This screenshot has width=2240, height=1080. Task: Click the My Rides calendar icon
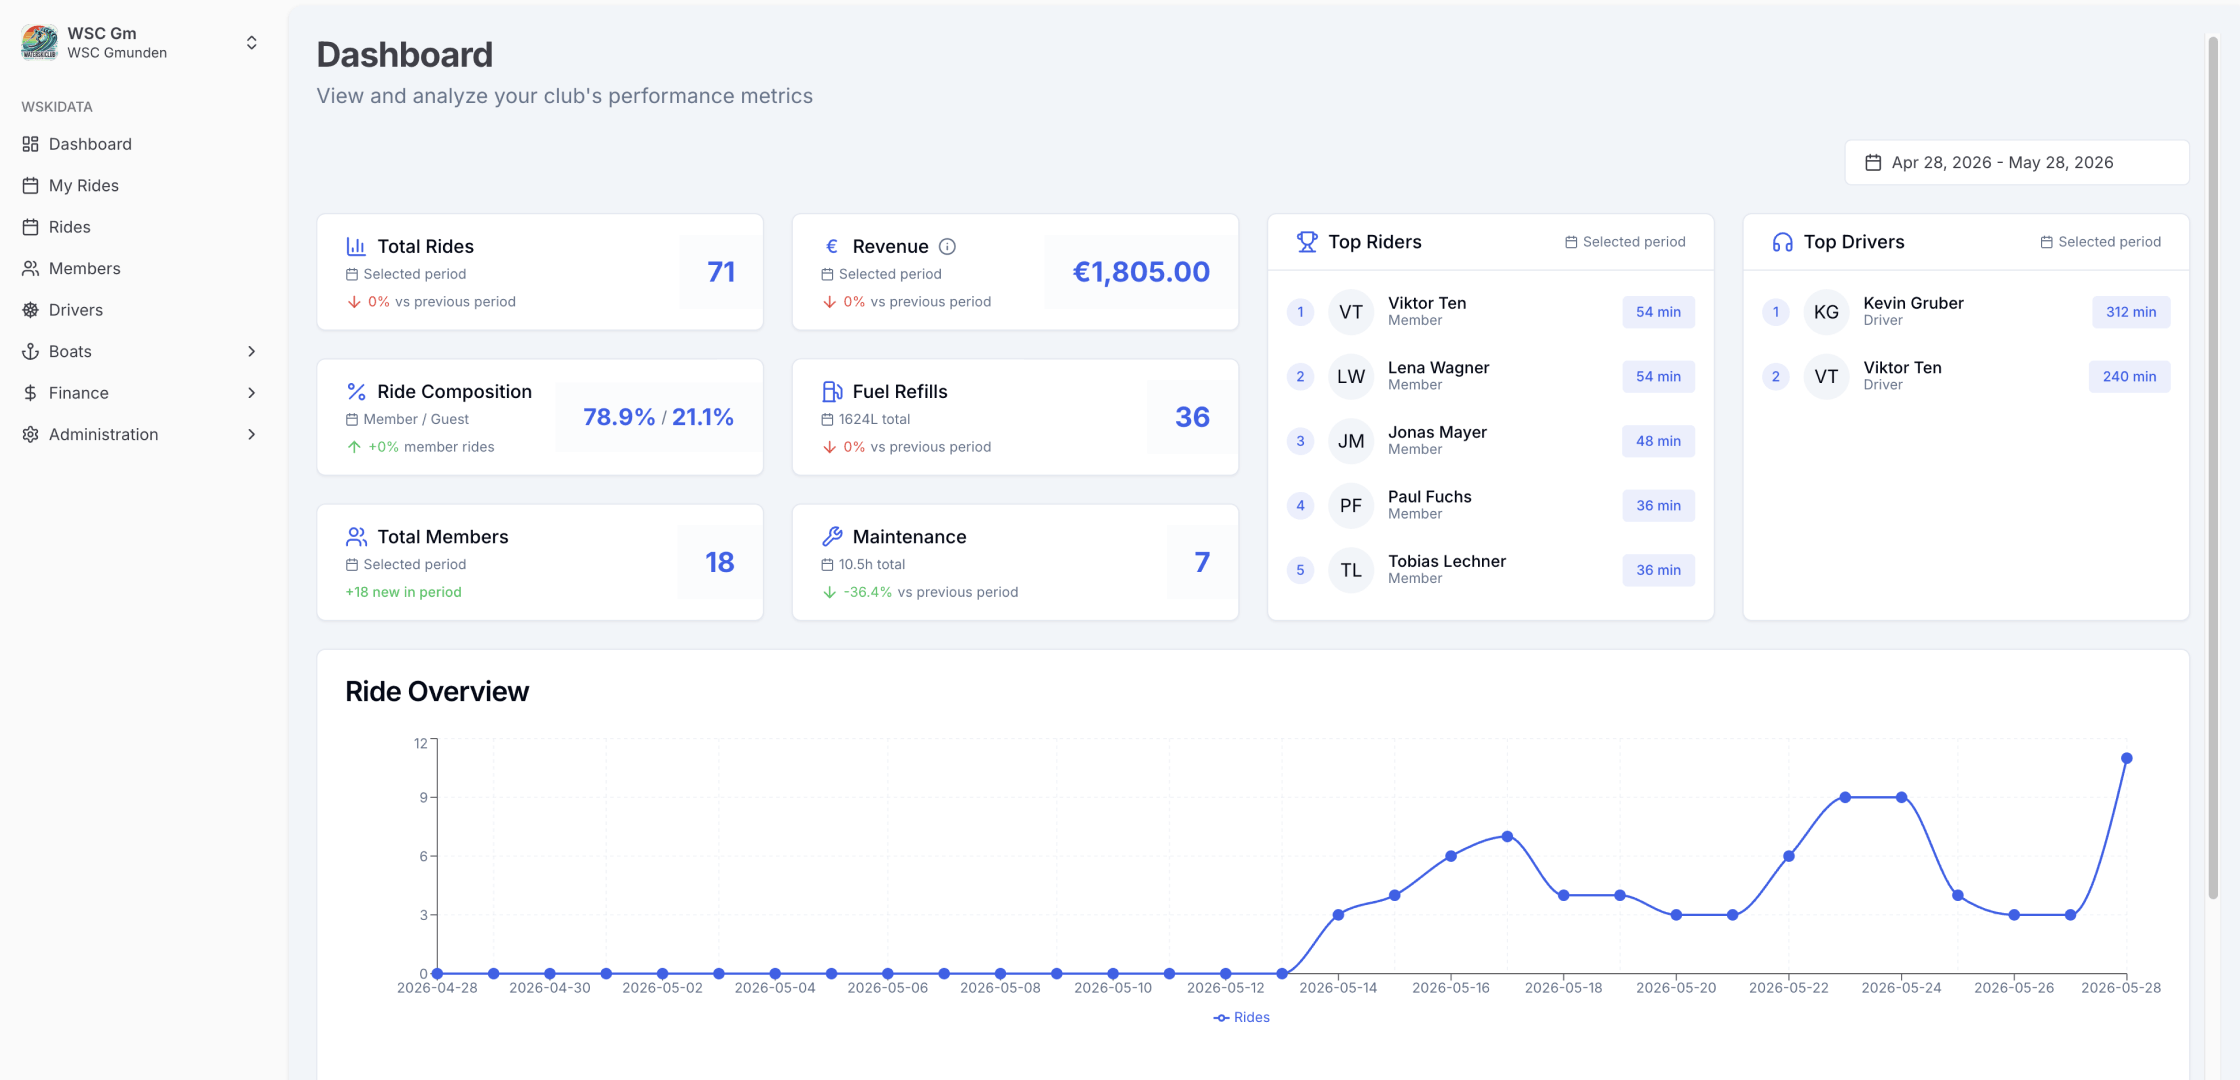click(x=31, y=185)
